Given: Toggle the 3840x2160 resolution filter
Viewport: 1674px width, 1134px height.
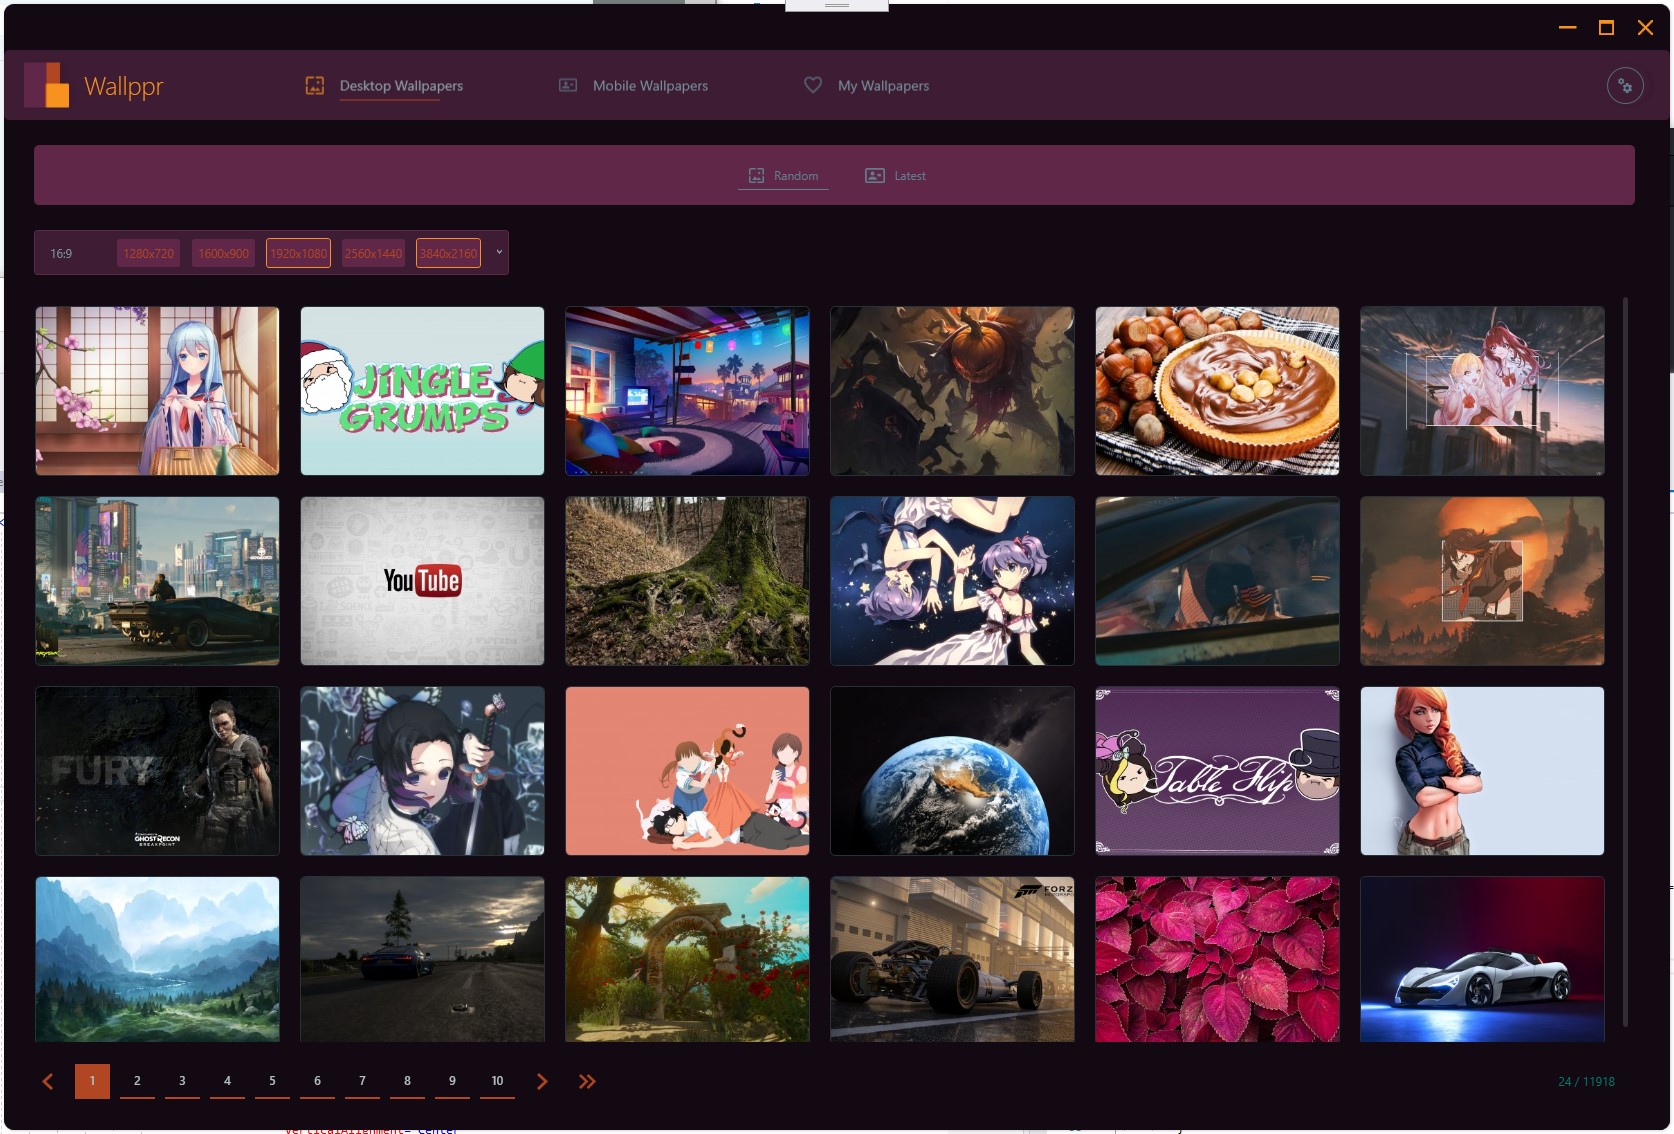Looking at the screenshot, I should tap(448, 254).
